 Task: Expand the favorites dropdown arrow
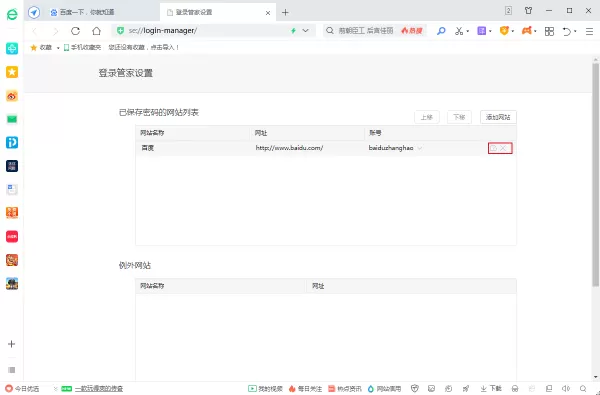coord(58,48)
